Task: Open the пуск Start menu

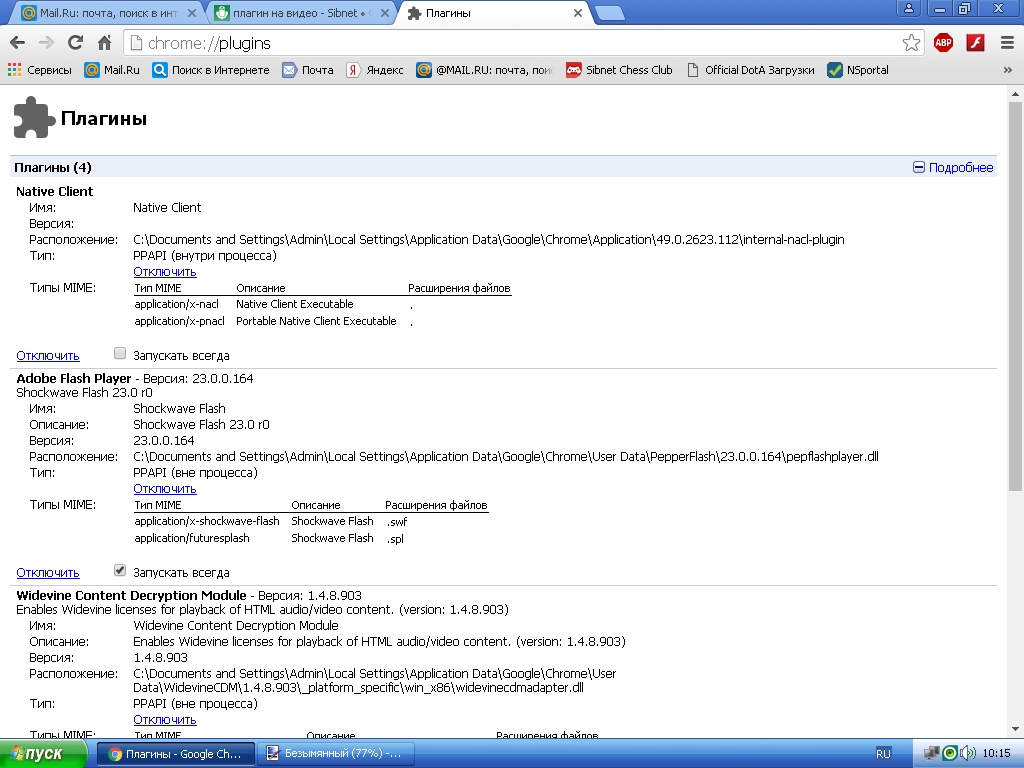Action: click(x=43, y=754)
